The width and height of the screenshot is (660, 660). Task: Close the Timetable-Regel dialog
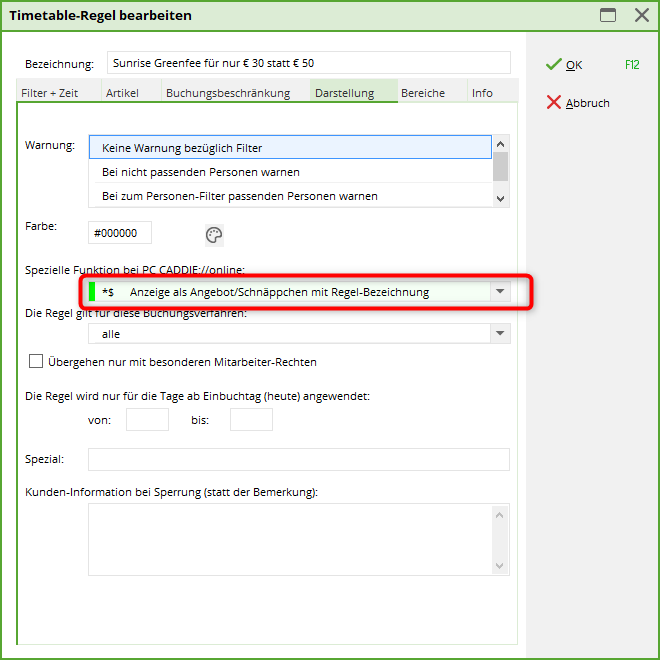pos(641,15)
